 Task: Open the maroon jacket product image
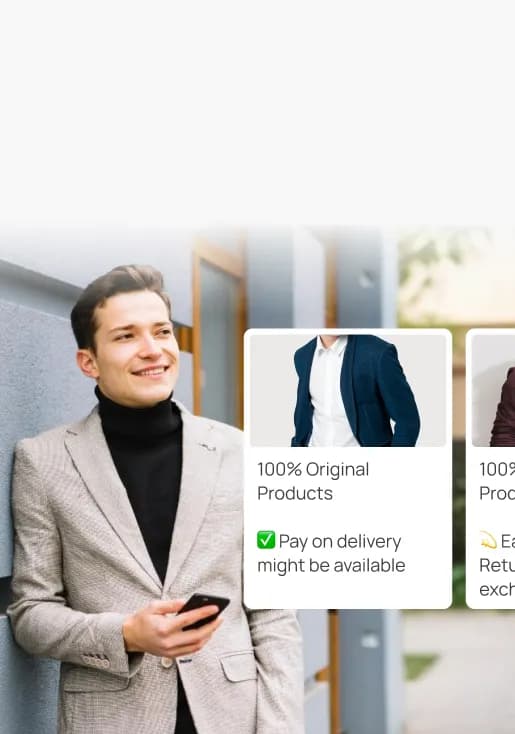coord(493,390)
